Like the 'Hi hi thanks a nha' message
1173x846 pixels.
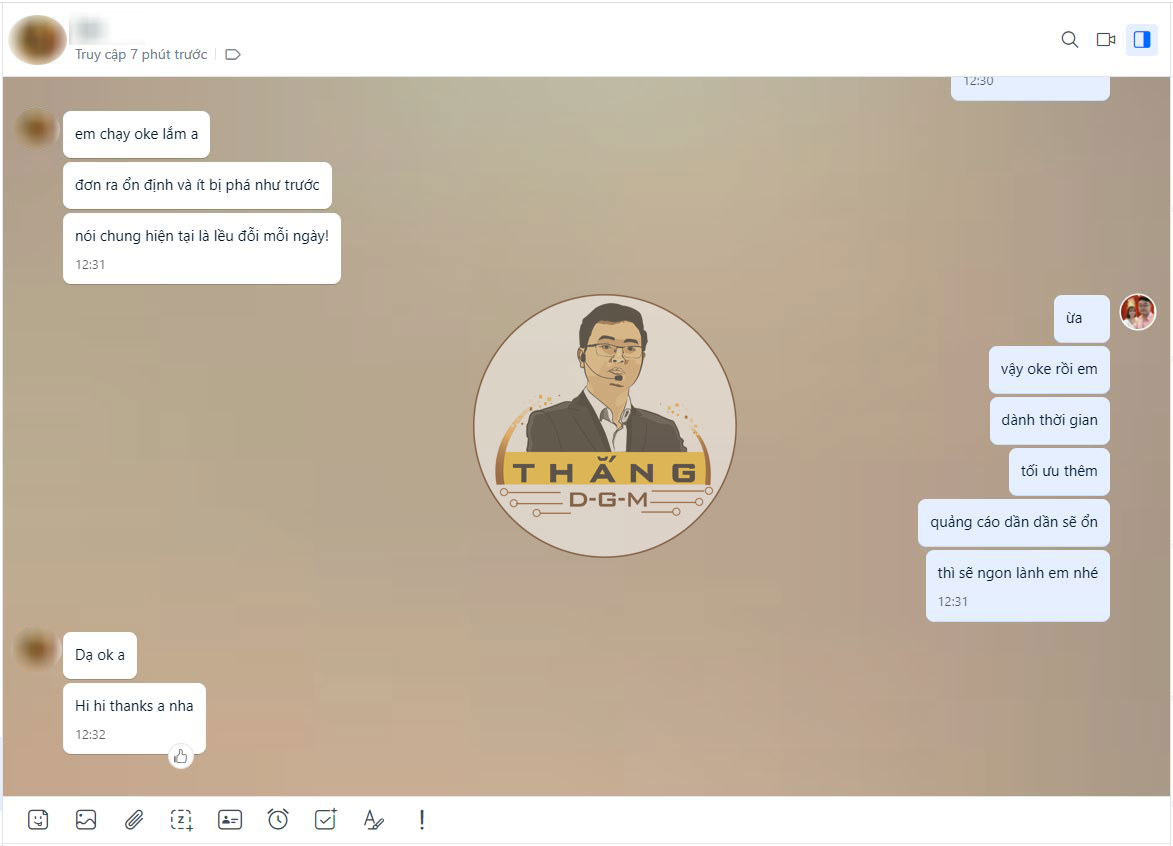pyautogui.click(x=180, y=757)
